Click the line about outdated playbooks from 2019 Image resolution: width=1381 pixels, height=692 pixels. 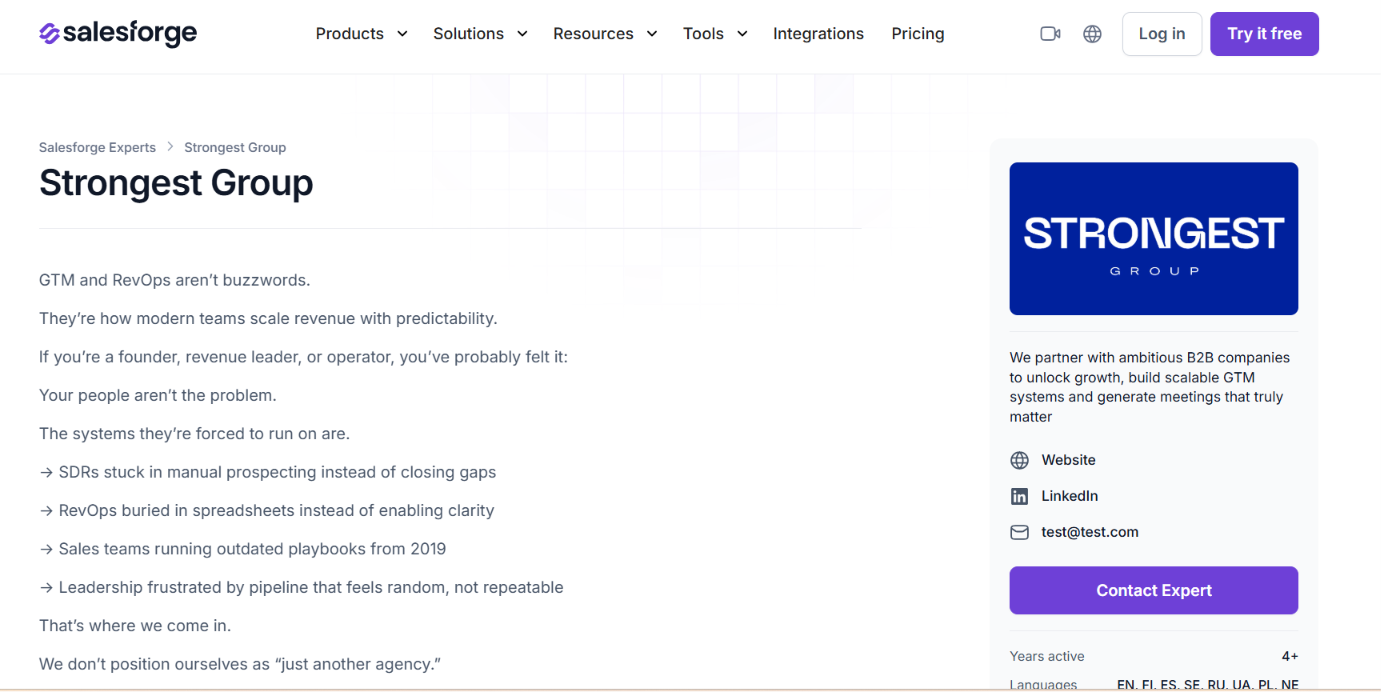[x=243, y=548]
